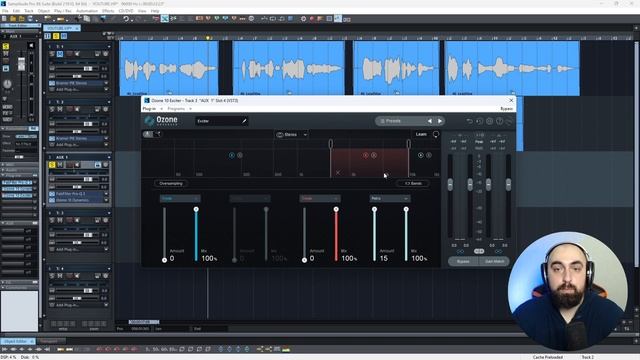Solo the AUX 1 track in track list
Image resolution: width=640 pixels, height=360 pixels.
coord(52,164)
